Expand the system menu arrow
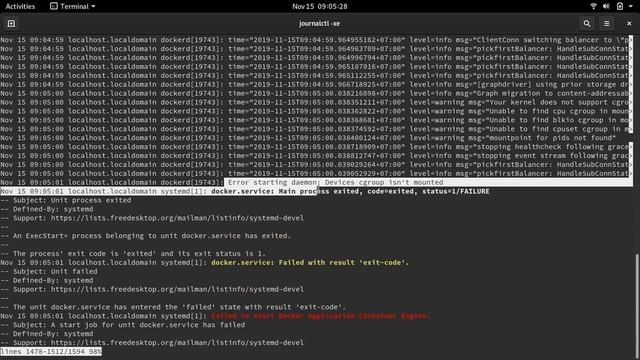This screenshot has height=360, width=640. (631, 7)
